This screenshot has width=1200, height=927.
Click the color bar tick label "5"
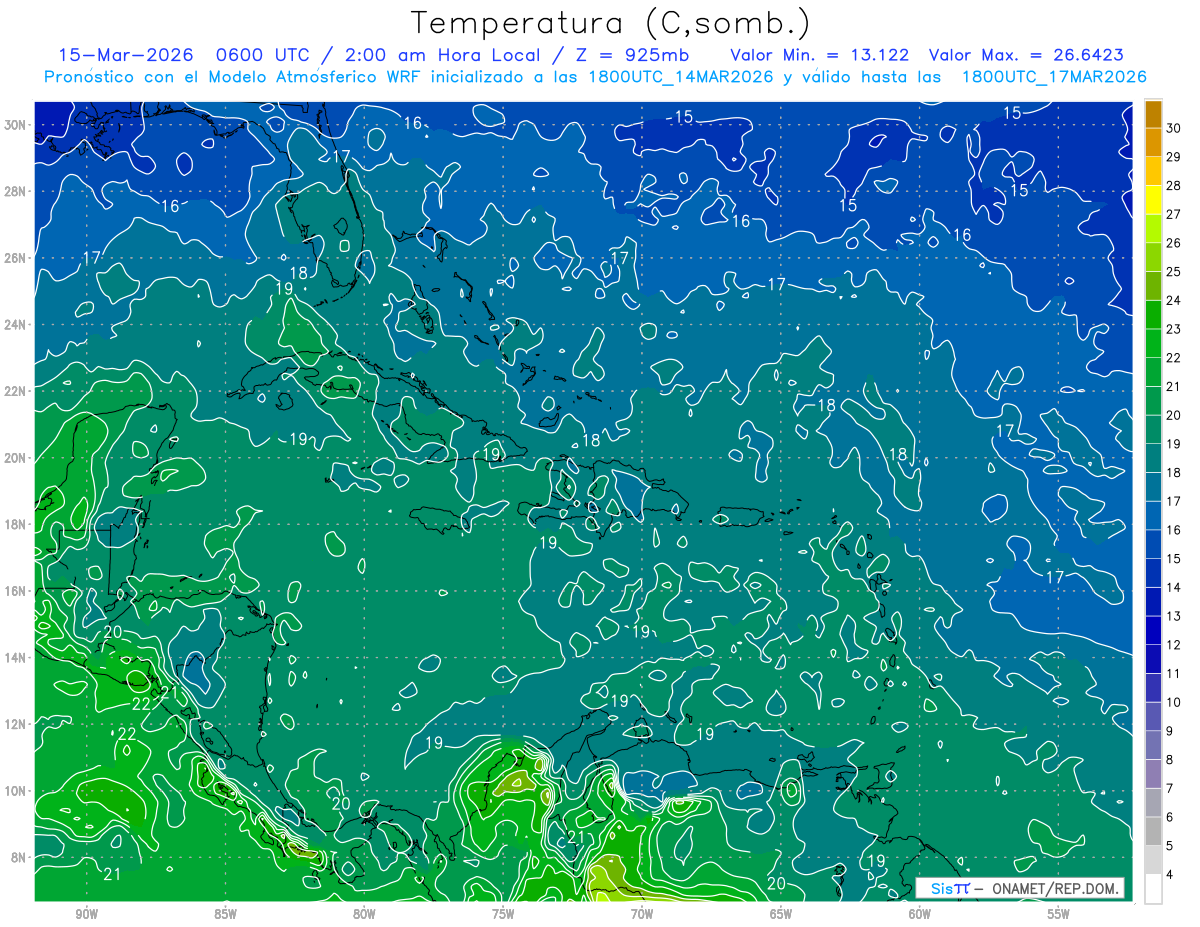(x=1171, y=846)
